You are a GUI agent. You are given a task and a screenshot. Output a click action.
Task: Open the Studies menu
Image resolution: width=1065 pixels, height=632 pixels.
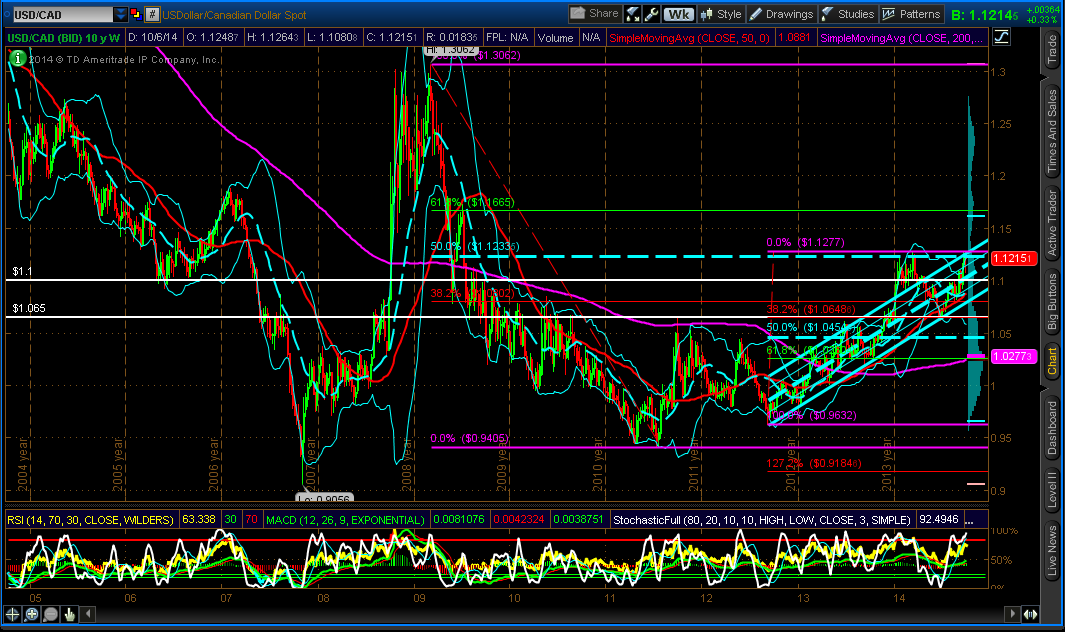click(x=848, y=14)
